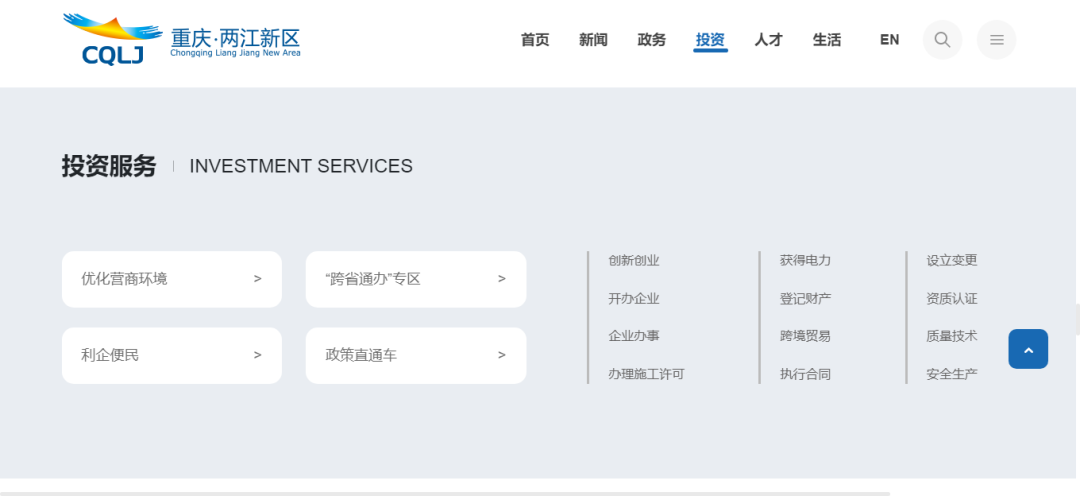
Task: Click the 开办企业 link
Action: (x=634, y=299)
